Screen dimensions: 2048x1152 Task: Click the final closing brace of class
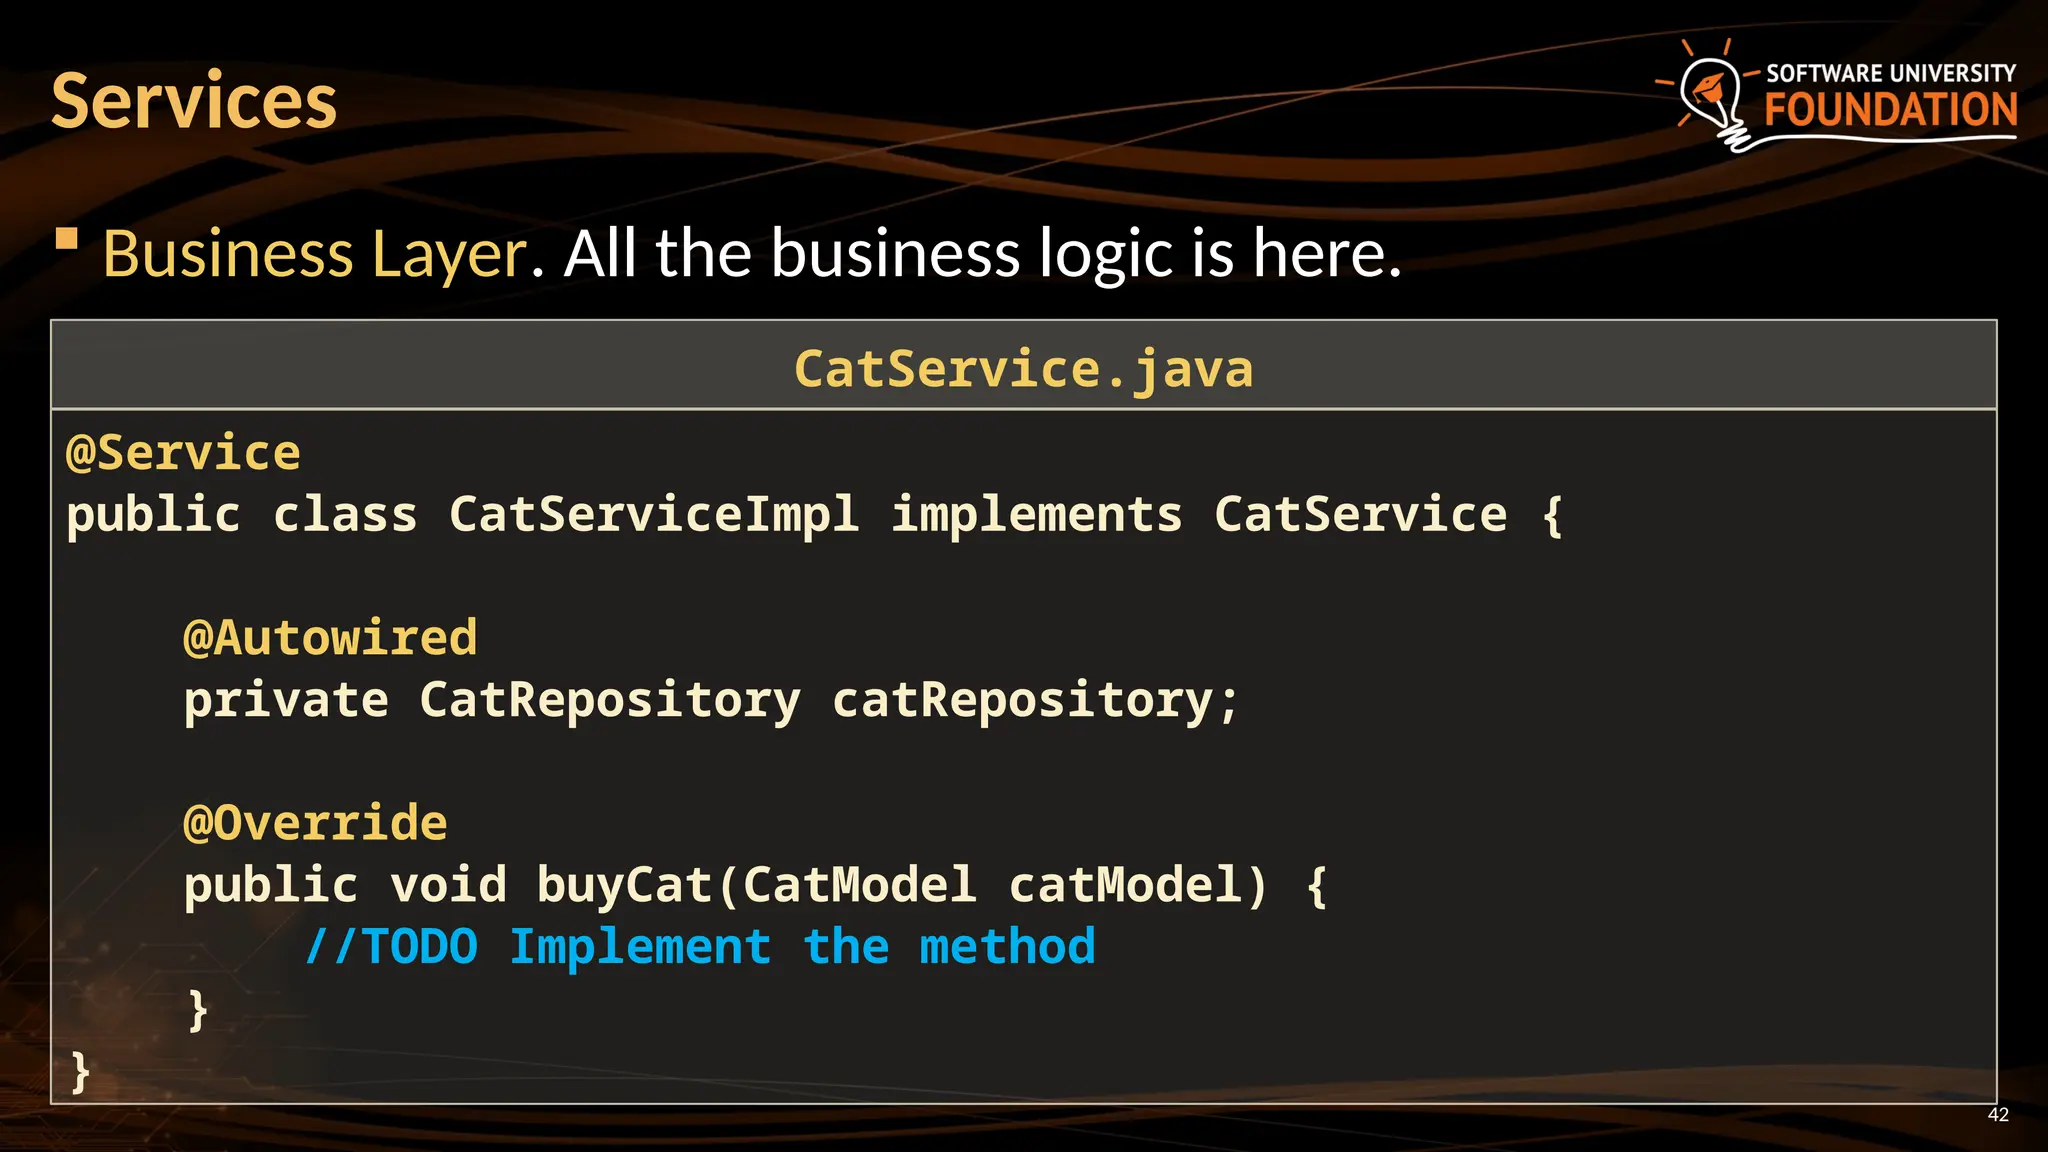point(81,1072)
